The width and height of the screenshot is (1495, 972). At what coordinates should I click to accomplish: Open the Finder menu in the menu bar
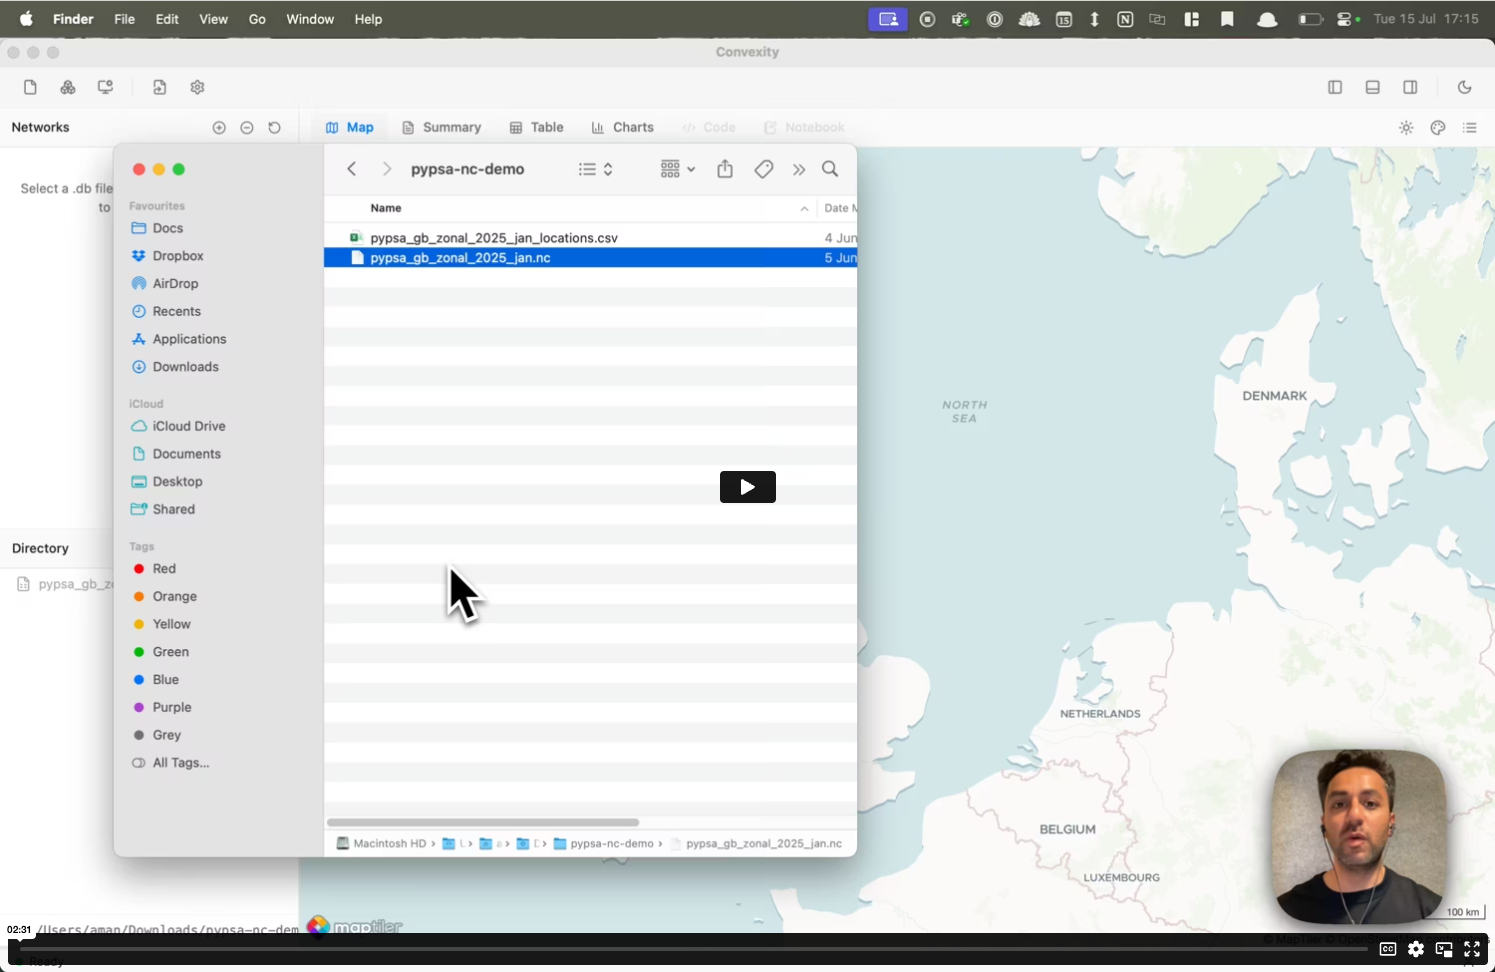(73, 19)
